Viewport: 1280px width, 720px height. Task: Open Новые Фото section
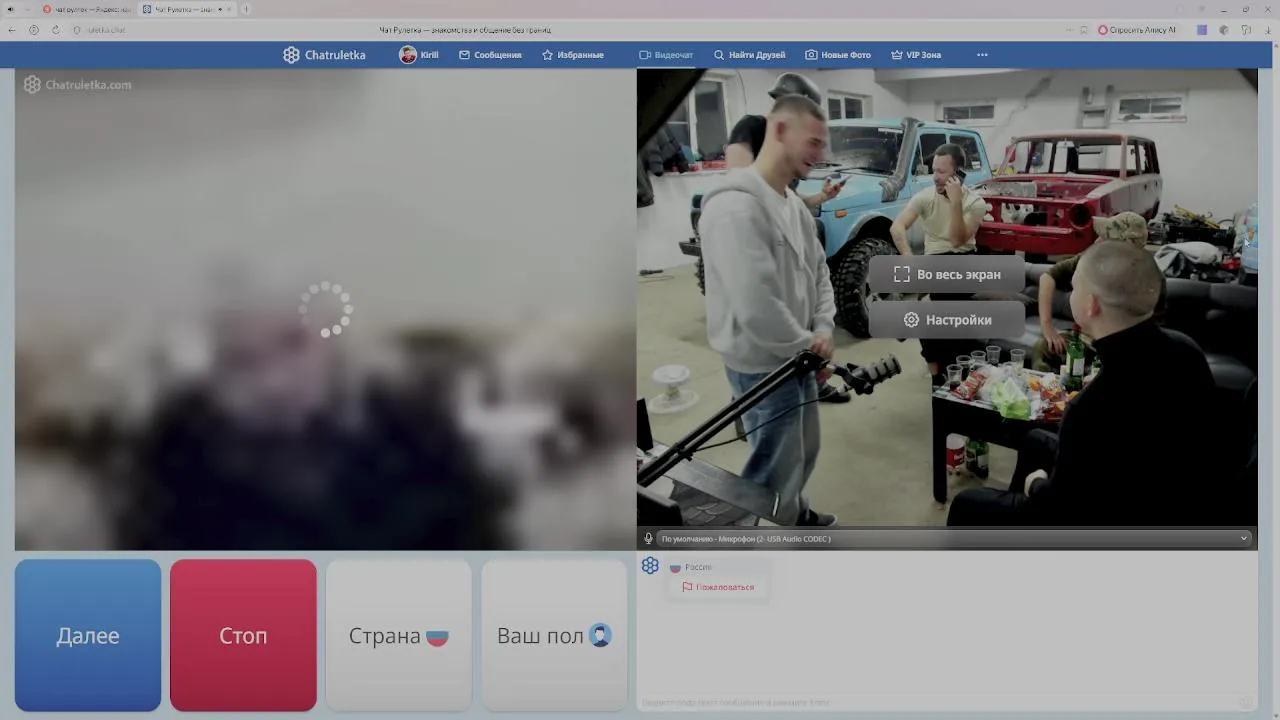pyautogui.click(x=838, y=55)
